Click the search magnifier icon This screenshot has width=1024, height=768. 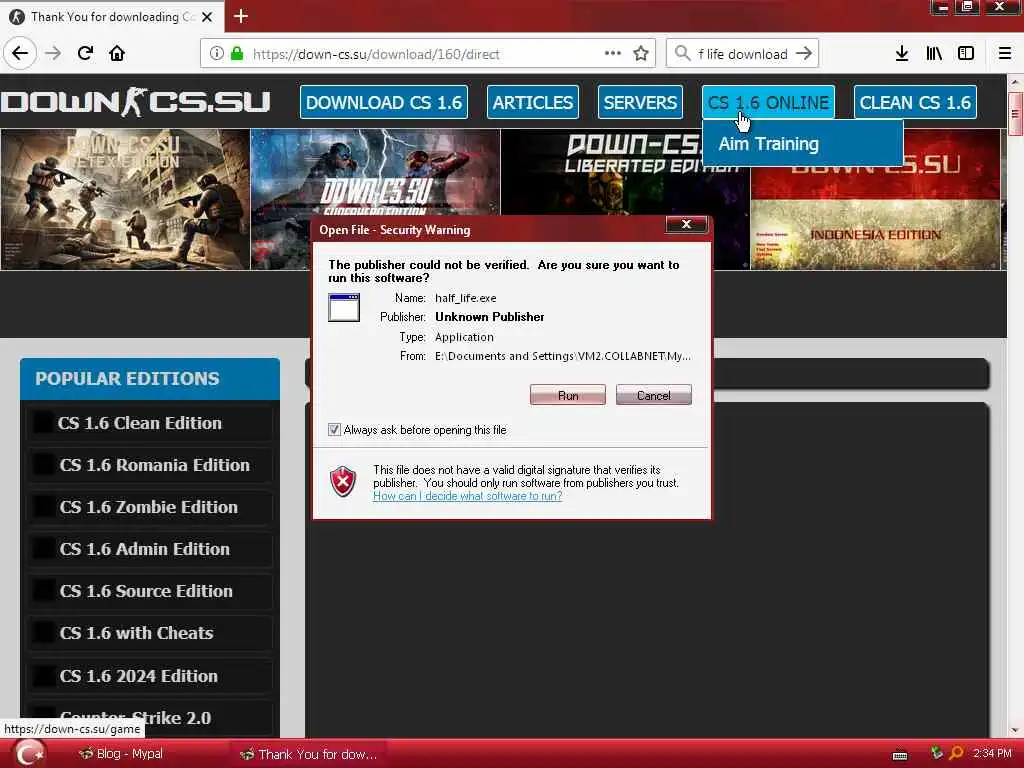pyautogui.click(x=682, y=53)
